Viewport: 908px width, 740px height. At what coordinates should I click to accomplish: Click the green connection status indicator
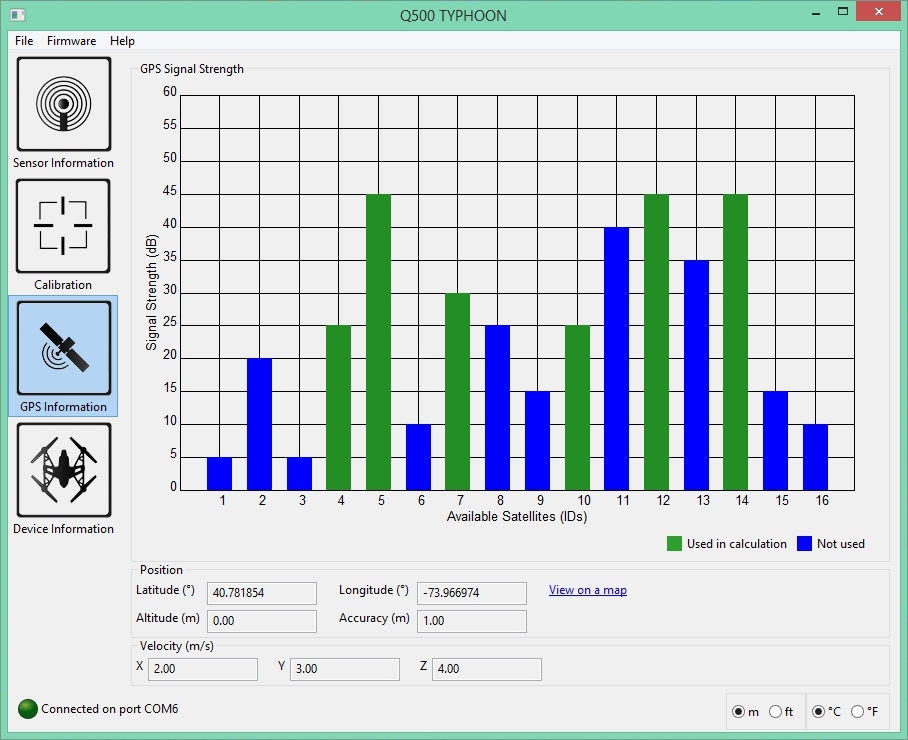(x=28, y=709)
